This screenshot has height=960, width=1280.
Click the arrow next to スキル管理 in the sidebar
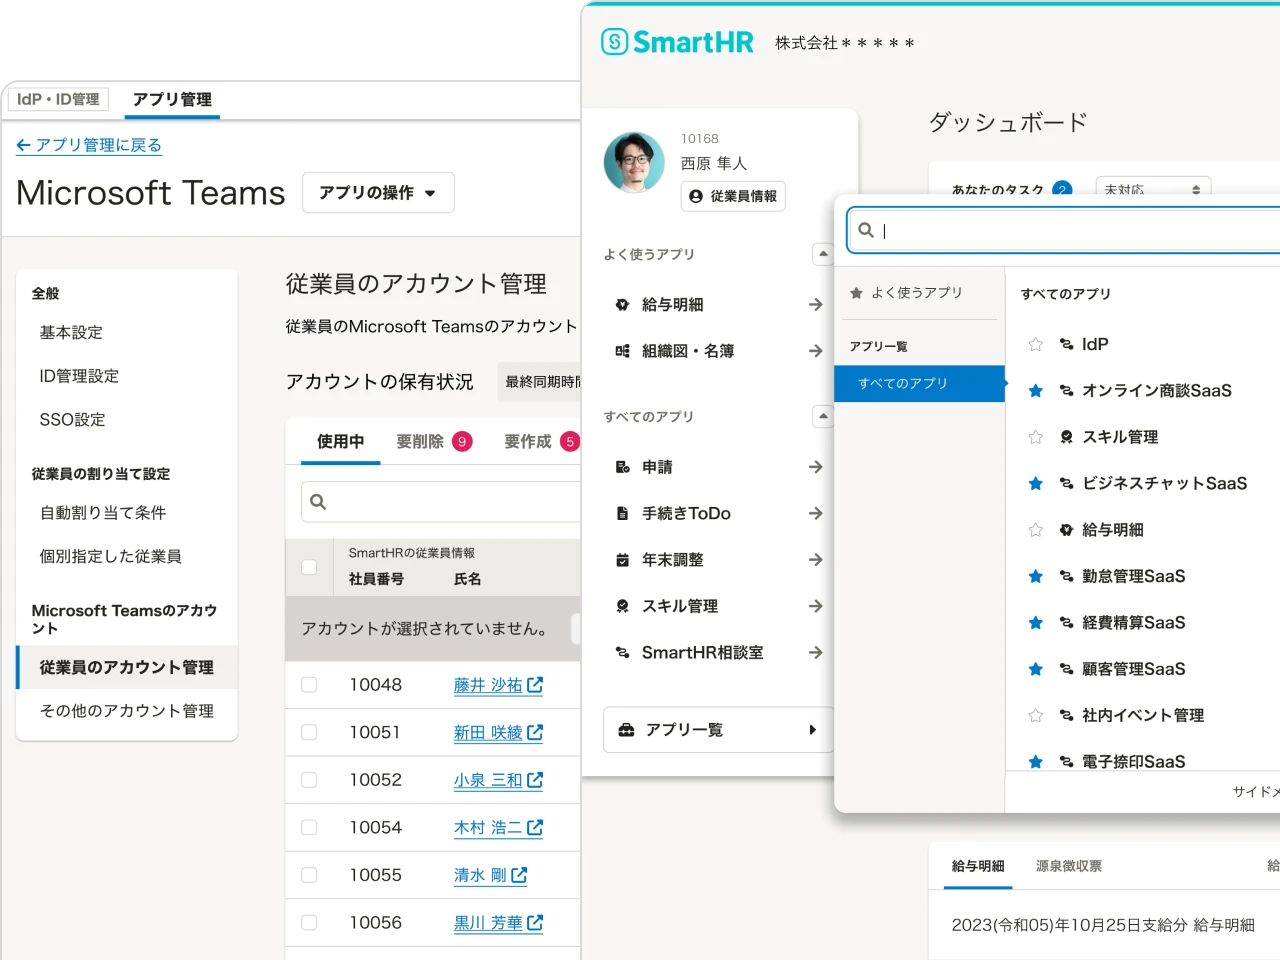click(816, 606)
